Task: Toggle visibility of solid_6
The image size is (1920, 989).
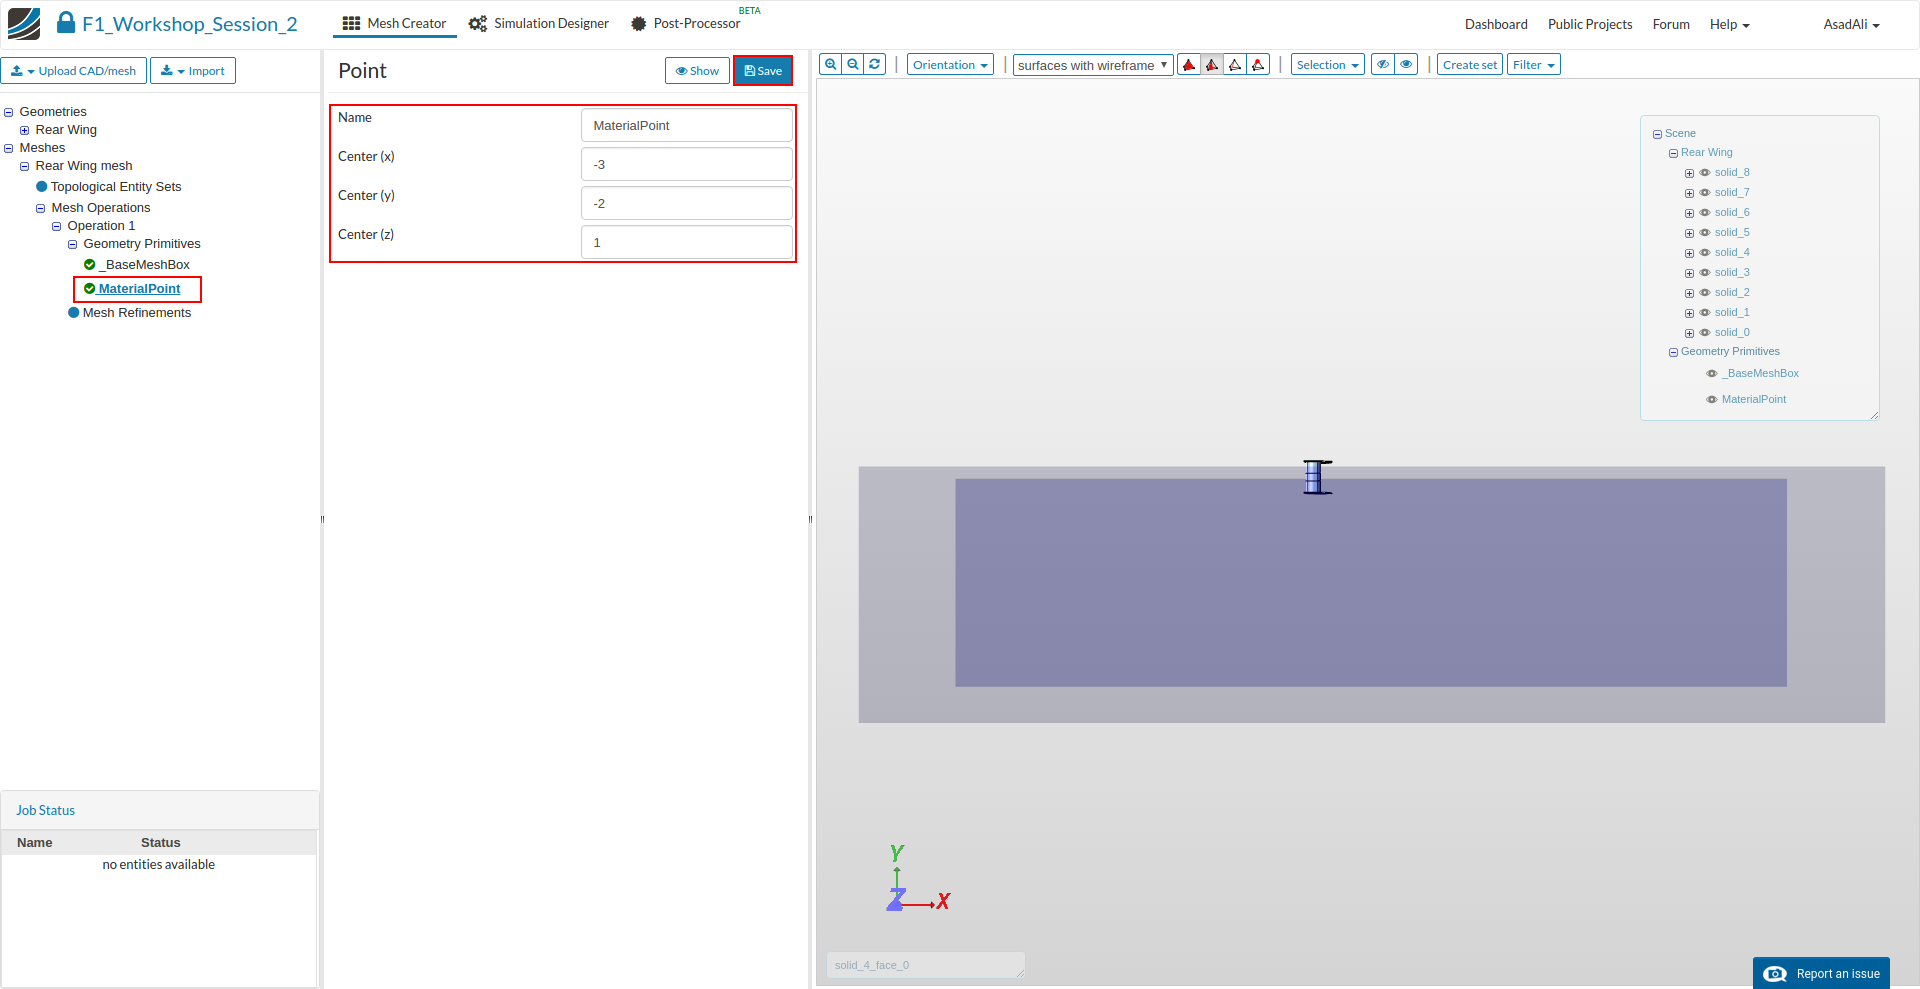Action: tap(1705, 213)
